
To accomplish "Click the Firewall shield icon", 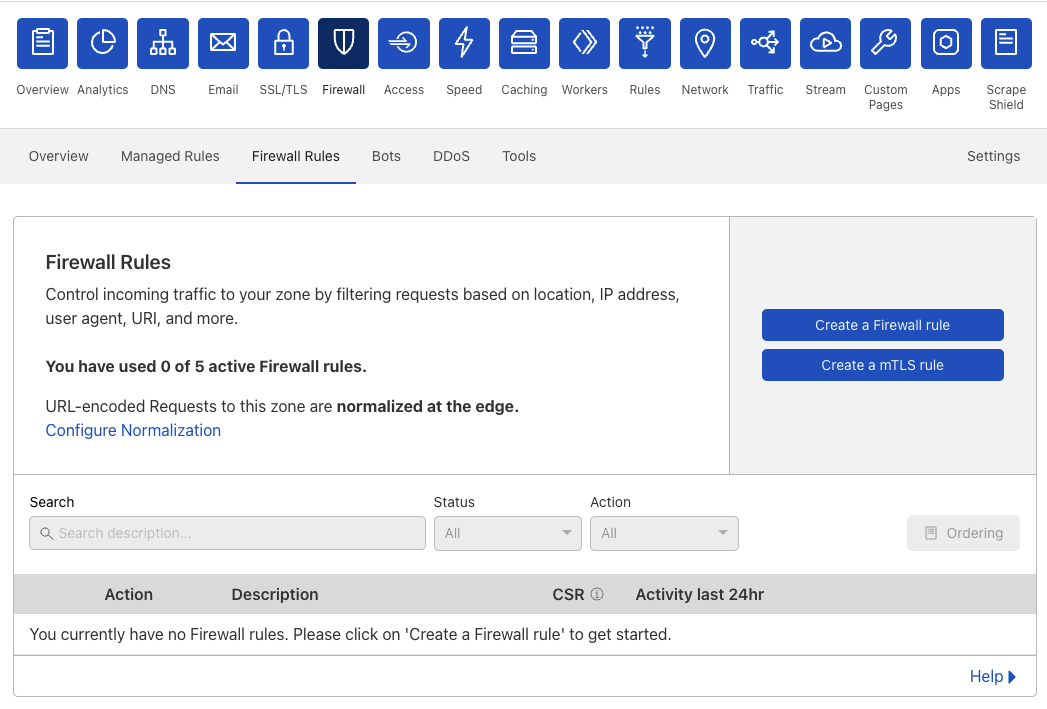I will tap(343, 43).
